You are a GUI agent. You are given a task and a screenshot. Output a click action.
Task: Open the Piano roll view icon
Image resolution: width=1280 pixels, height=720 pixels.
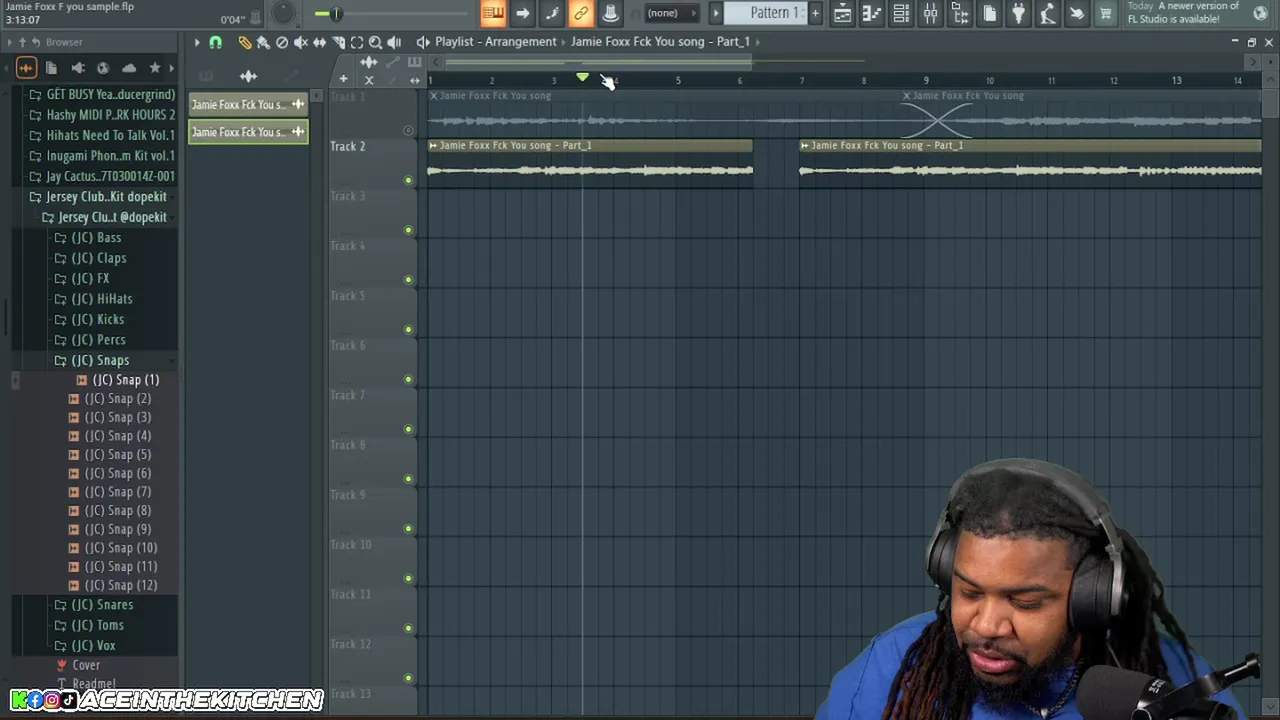(x=872, y=13)
